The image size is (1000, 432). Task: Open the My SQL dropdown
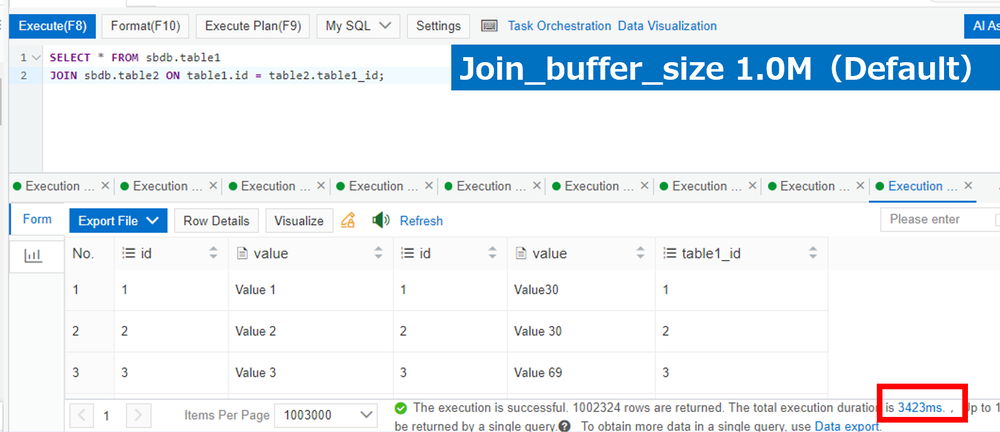(357, 26)
